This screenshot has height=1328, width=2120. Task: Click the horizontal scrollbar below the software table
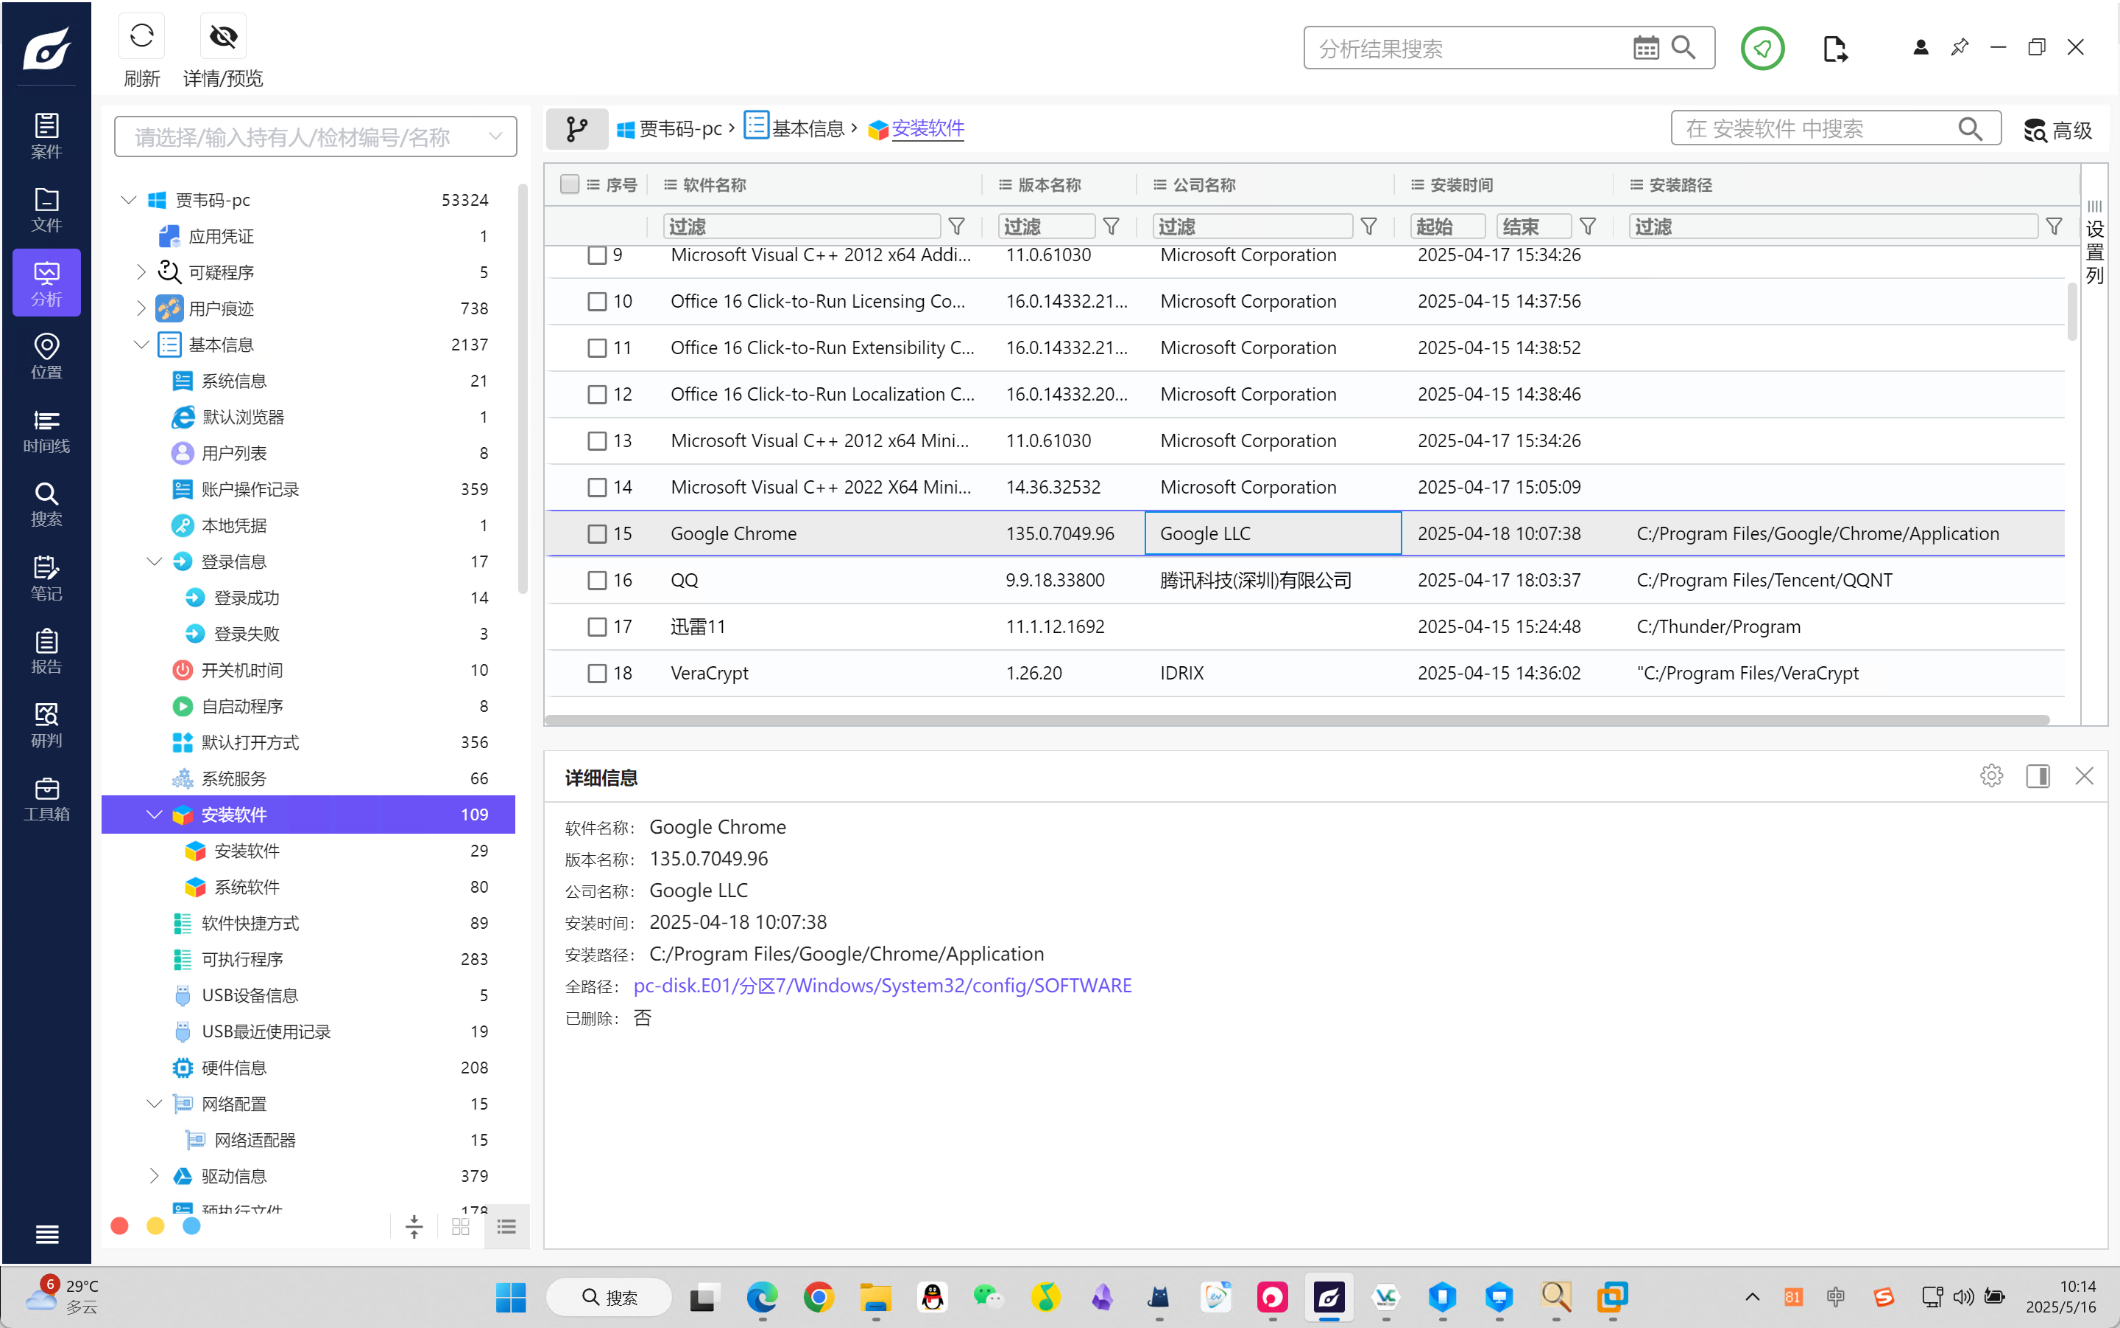click(x=1296, y=719)
